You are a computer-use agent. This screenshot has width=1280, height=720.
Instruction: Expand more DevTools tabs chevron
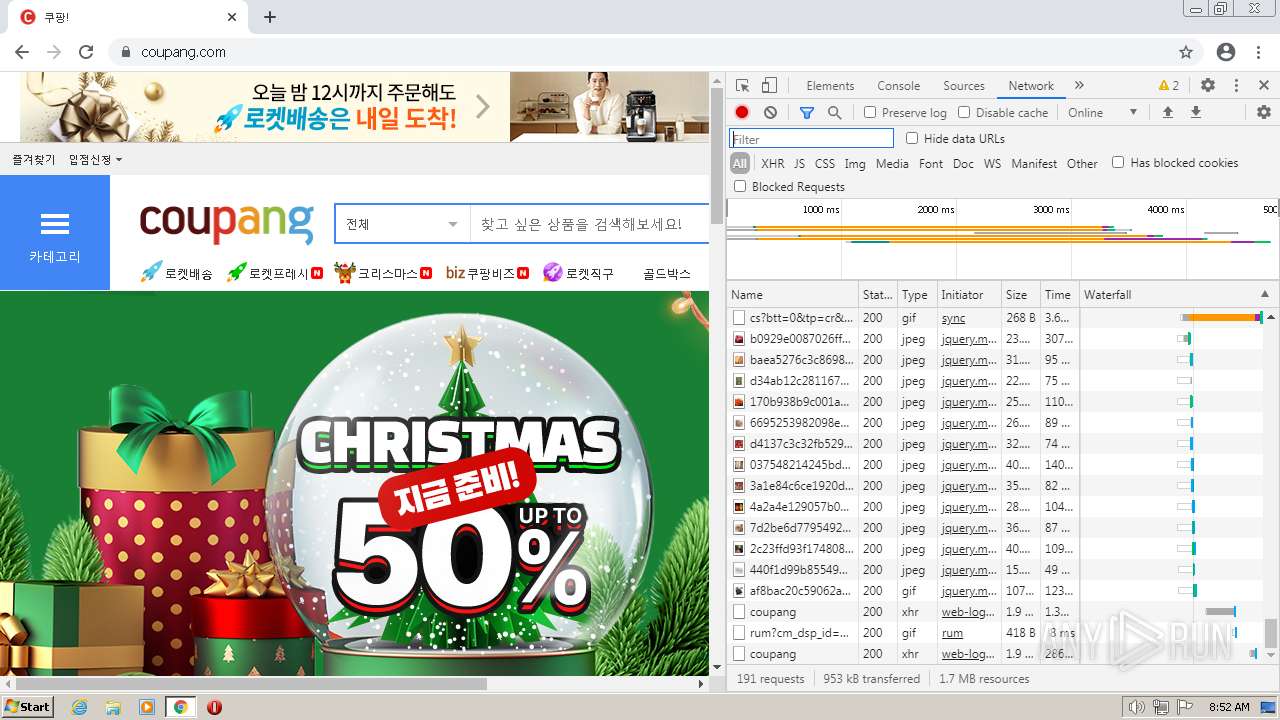pyautogui.click(x=1079, y=86)
